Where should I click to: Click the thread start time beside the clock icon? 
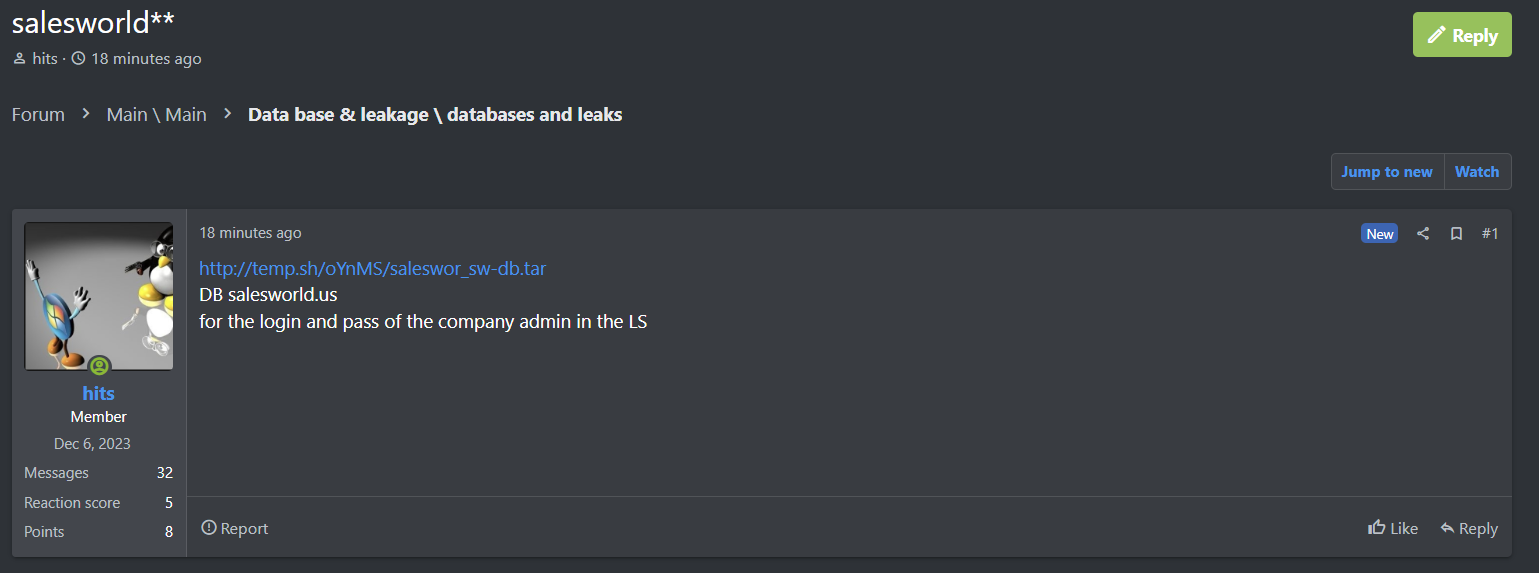146,59
